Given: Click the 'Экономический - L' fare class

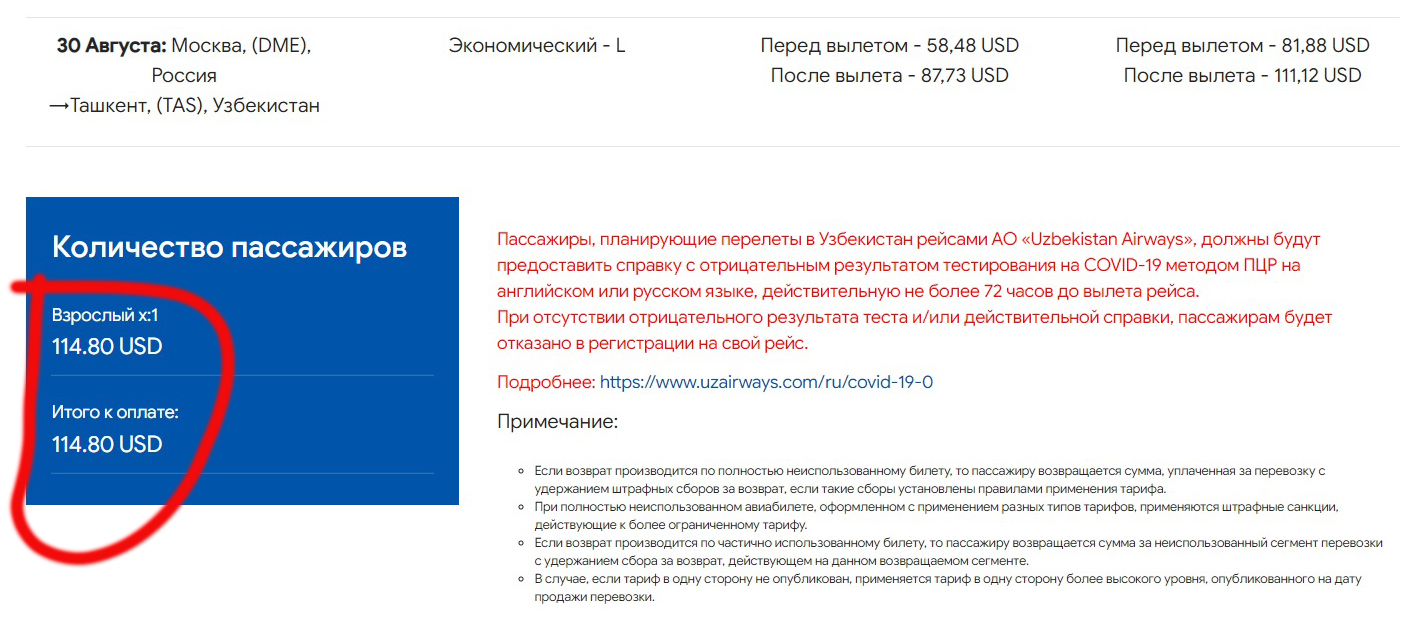Looking at the screenshot, I should (x=537, y=45).
